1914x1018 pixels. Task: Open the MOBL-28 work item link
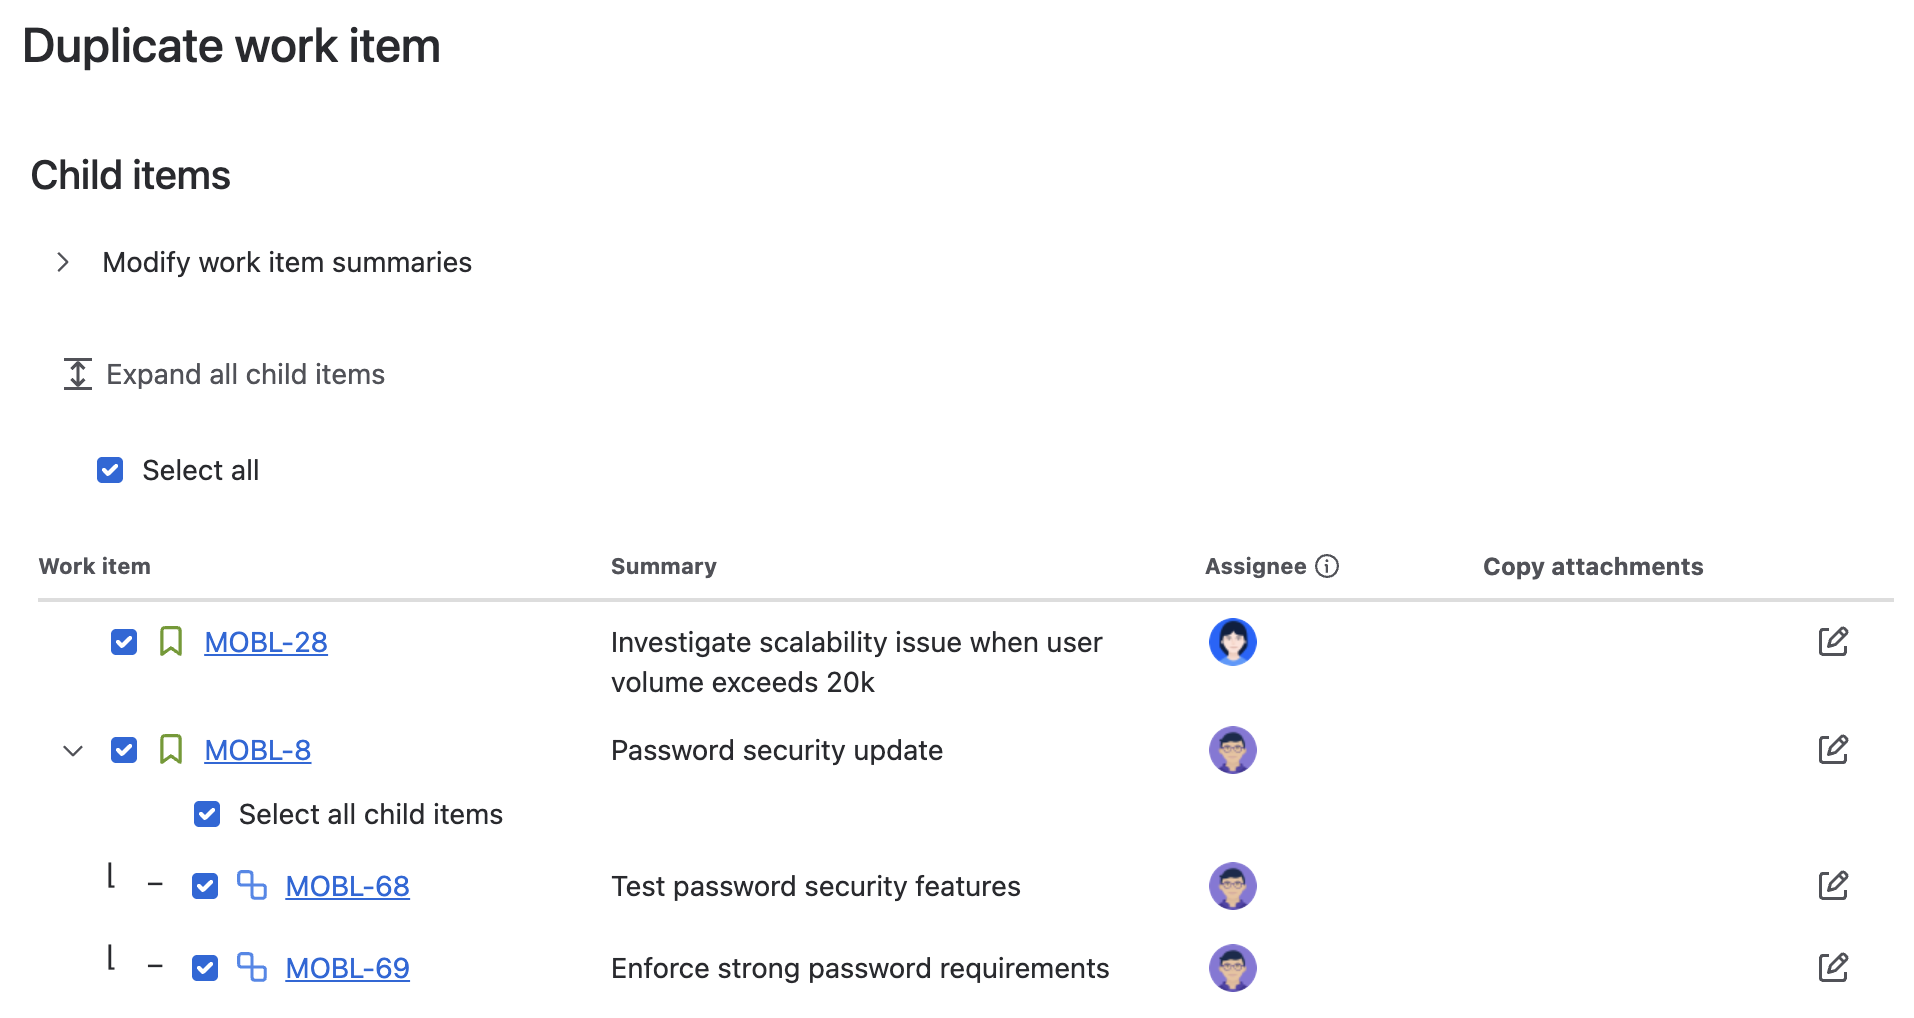(266, 642)
